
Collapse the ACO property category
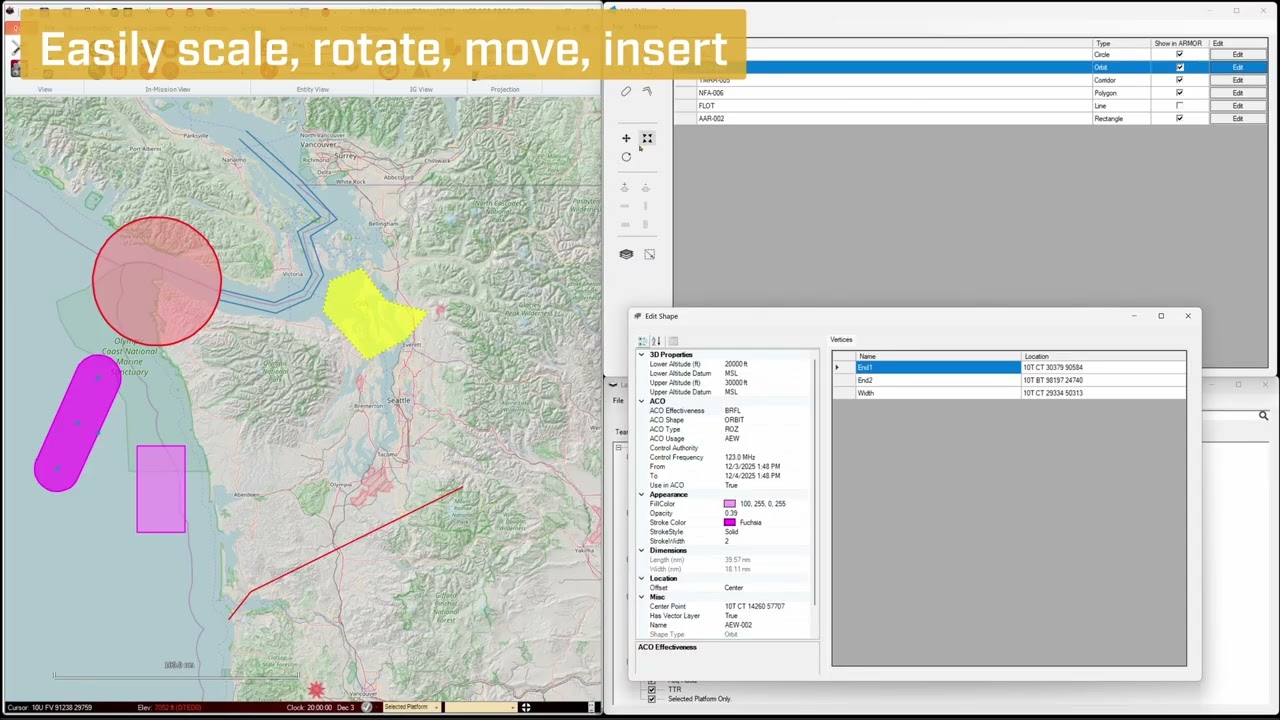click(642, 401)
